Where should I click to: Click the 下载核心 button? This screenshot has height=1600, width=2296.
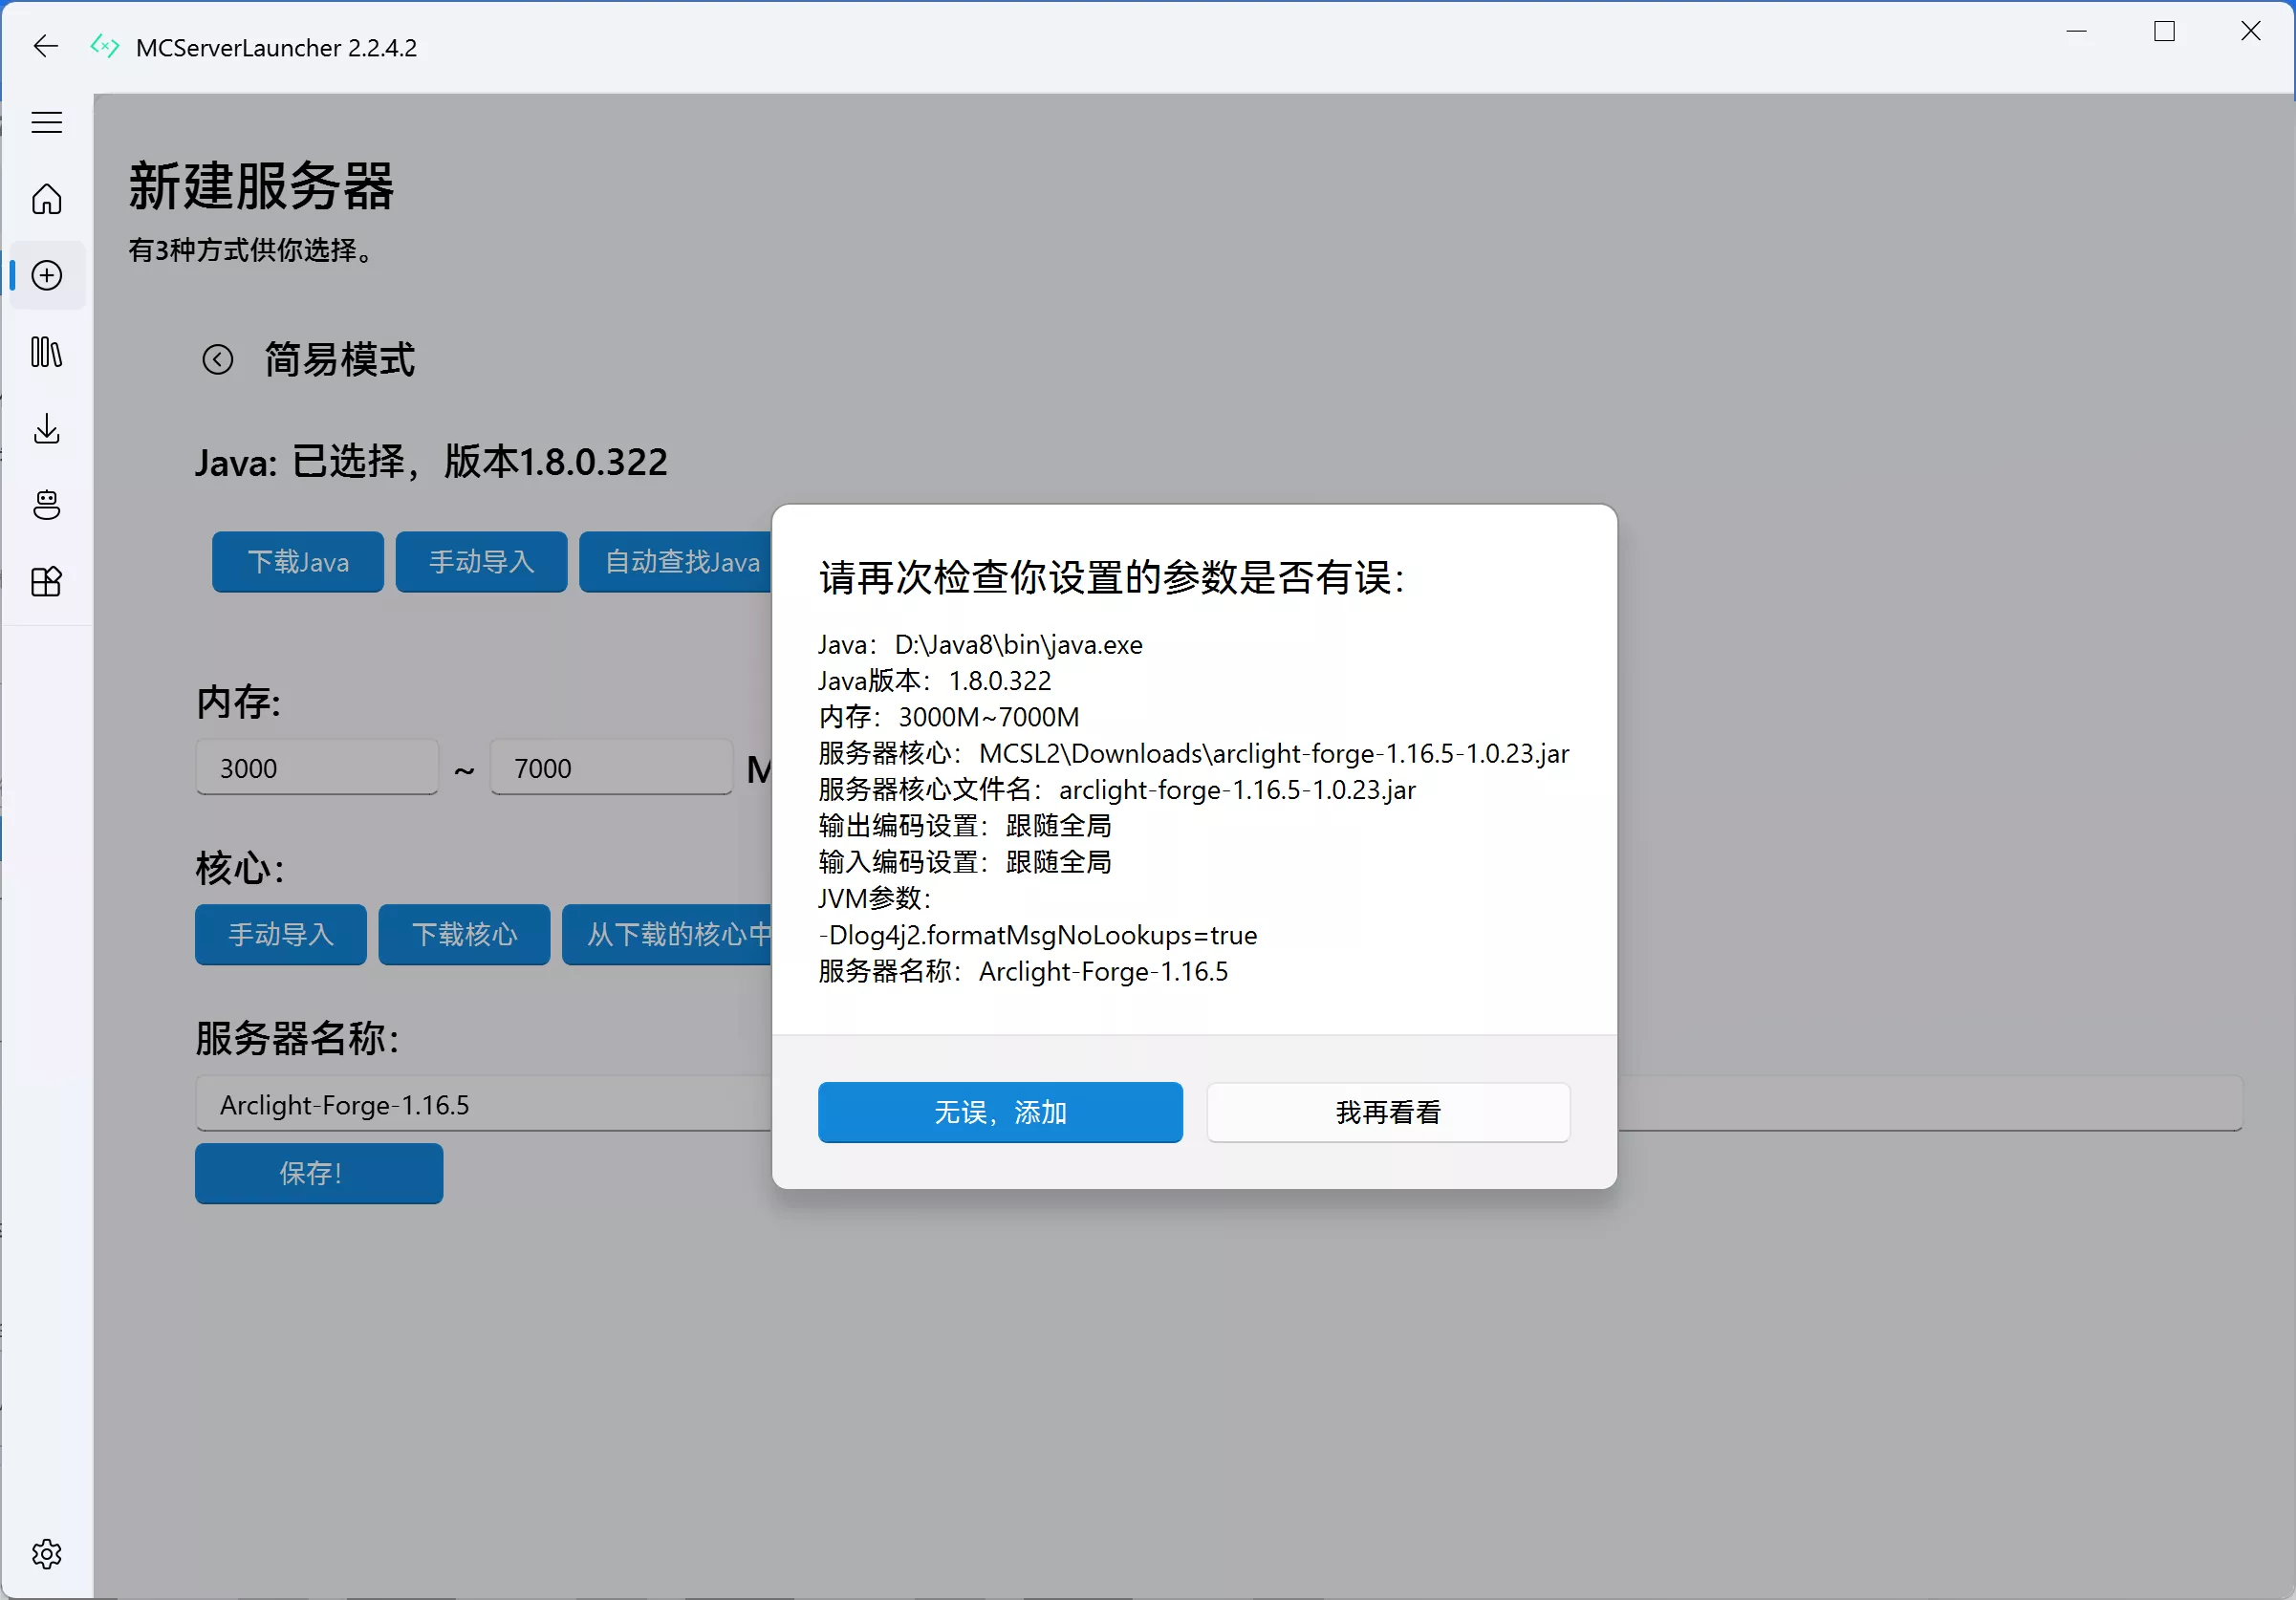click(x=463, y=935)
